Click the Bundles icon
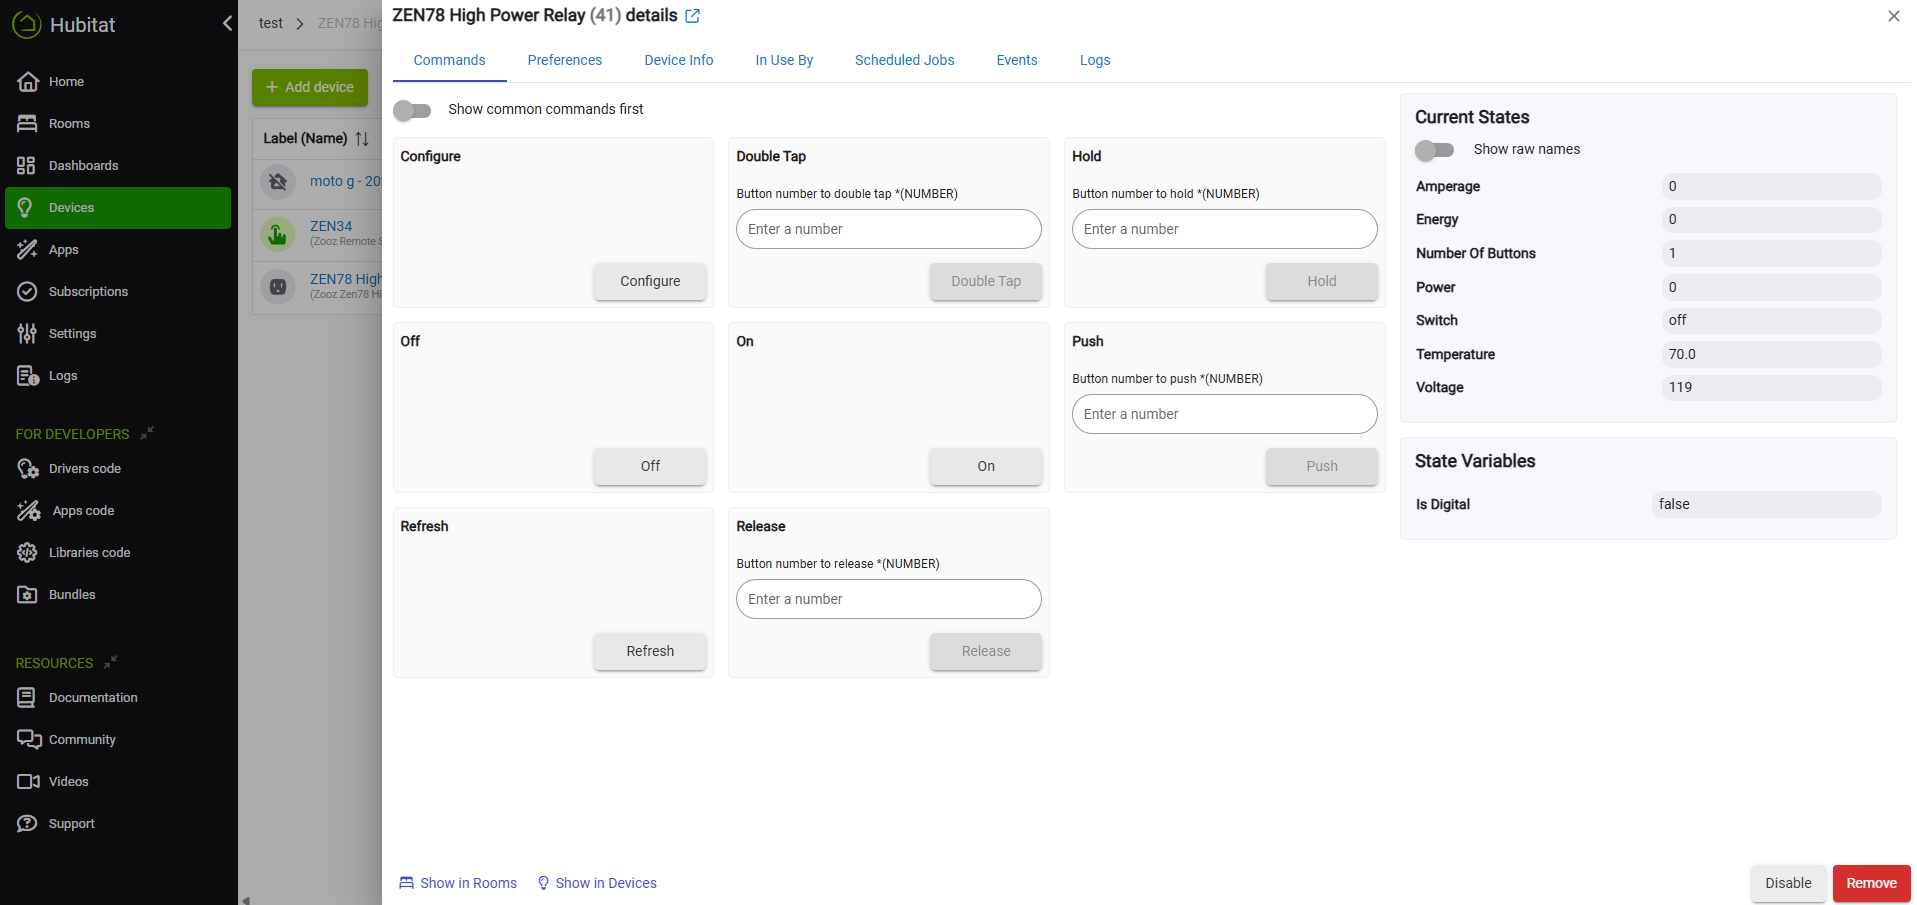Viewport: 1917px width, 905px height. click(27, 595)
